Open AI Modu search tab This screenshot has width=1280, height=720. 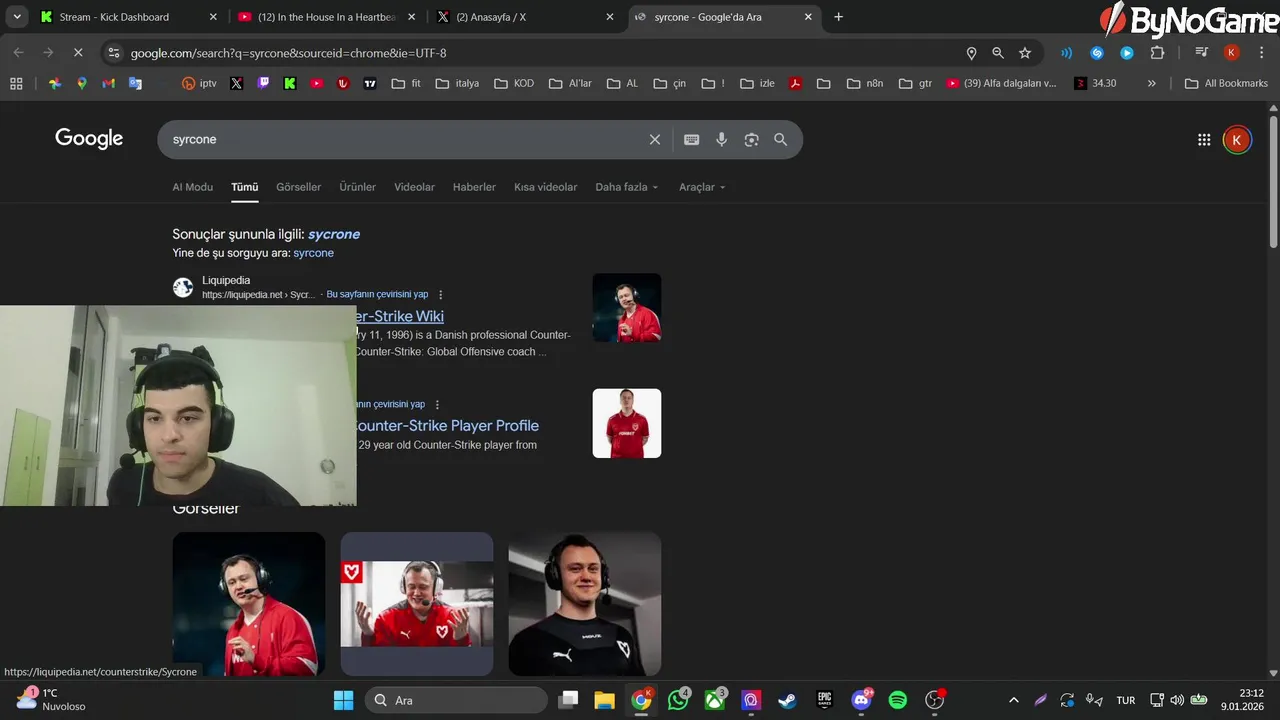coord(192,187)
